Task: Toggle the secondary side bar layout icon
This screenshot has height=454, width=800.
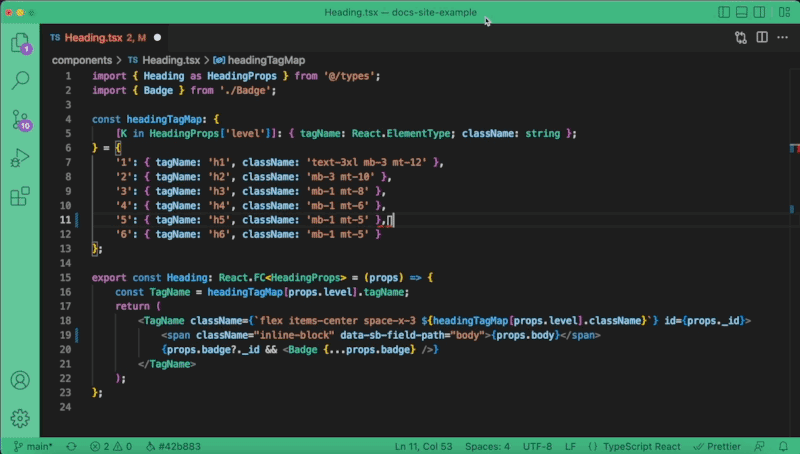Action: click(x=759, y=12)
